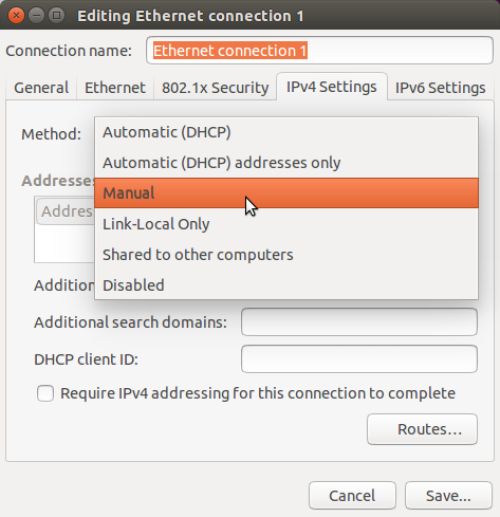Focus the Connection name field
The image size is (500, 517).
320,50
